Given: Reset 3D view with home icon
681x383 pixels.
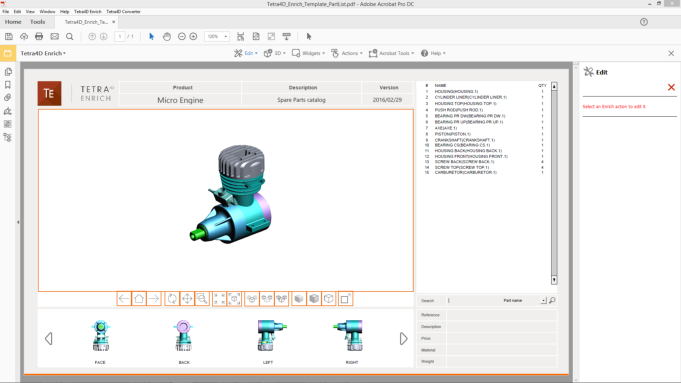Looking at the screenshot, I should point(139,299).
